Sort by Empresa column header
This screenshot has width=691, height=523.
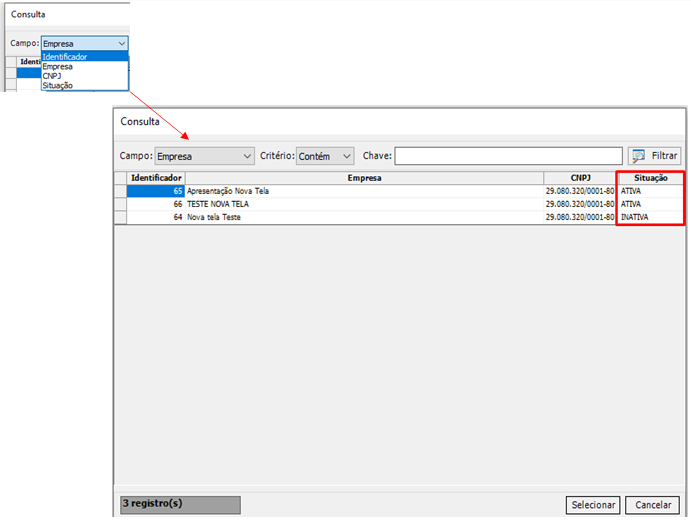(x=364, y=178)
